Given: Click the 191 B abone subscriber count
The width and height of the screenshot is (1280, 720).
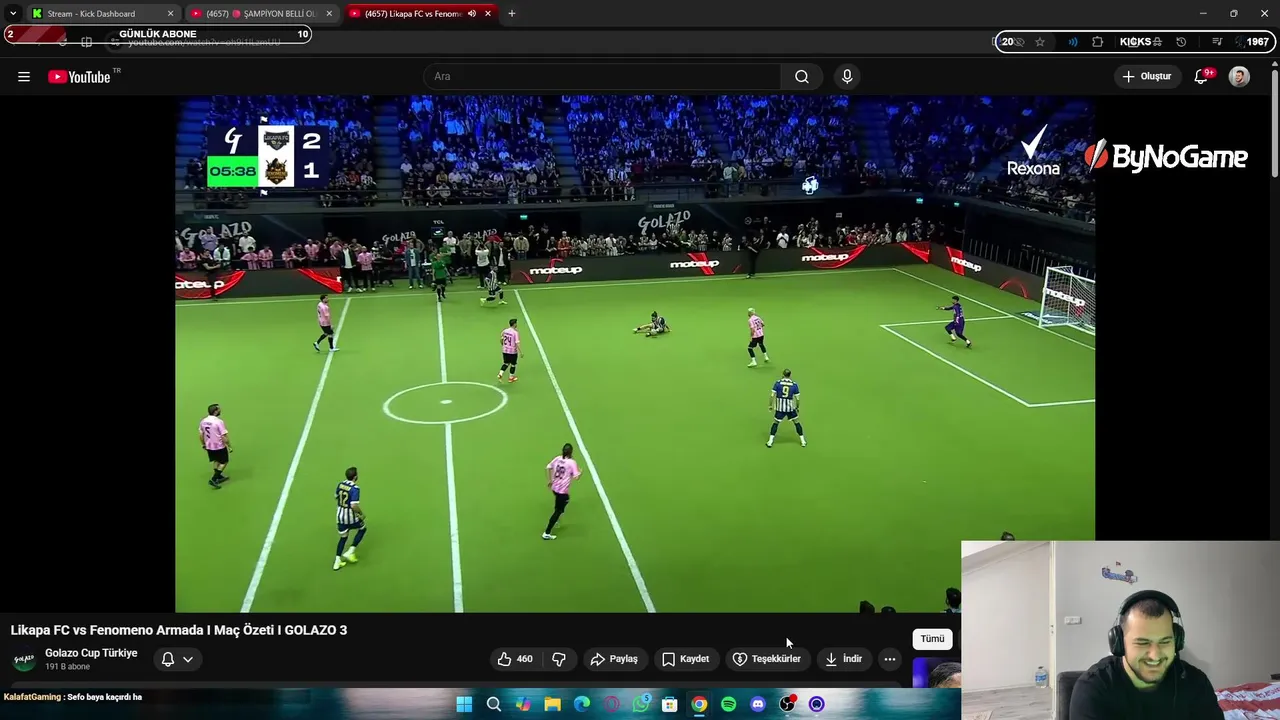Looking at the screenshot, I should (x=67, y=666).
